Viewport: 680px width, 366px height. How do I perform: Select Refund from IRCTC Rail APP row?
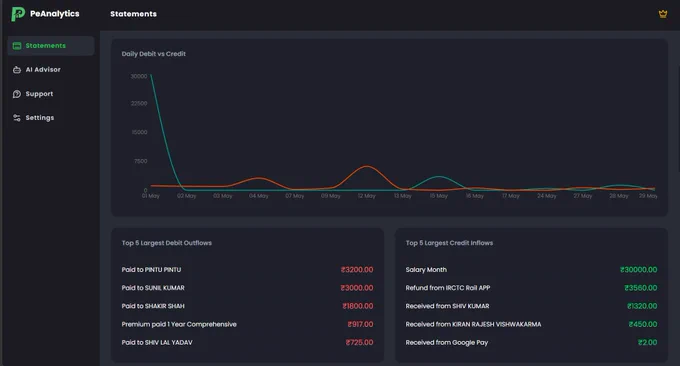tap(531, 288)
